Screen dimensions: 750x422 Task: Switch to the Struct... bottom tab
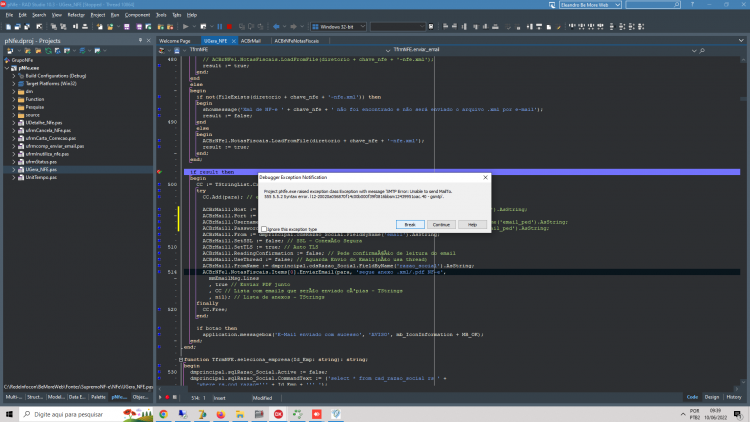(35, 397)
